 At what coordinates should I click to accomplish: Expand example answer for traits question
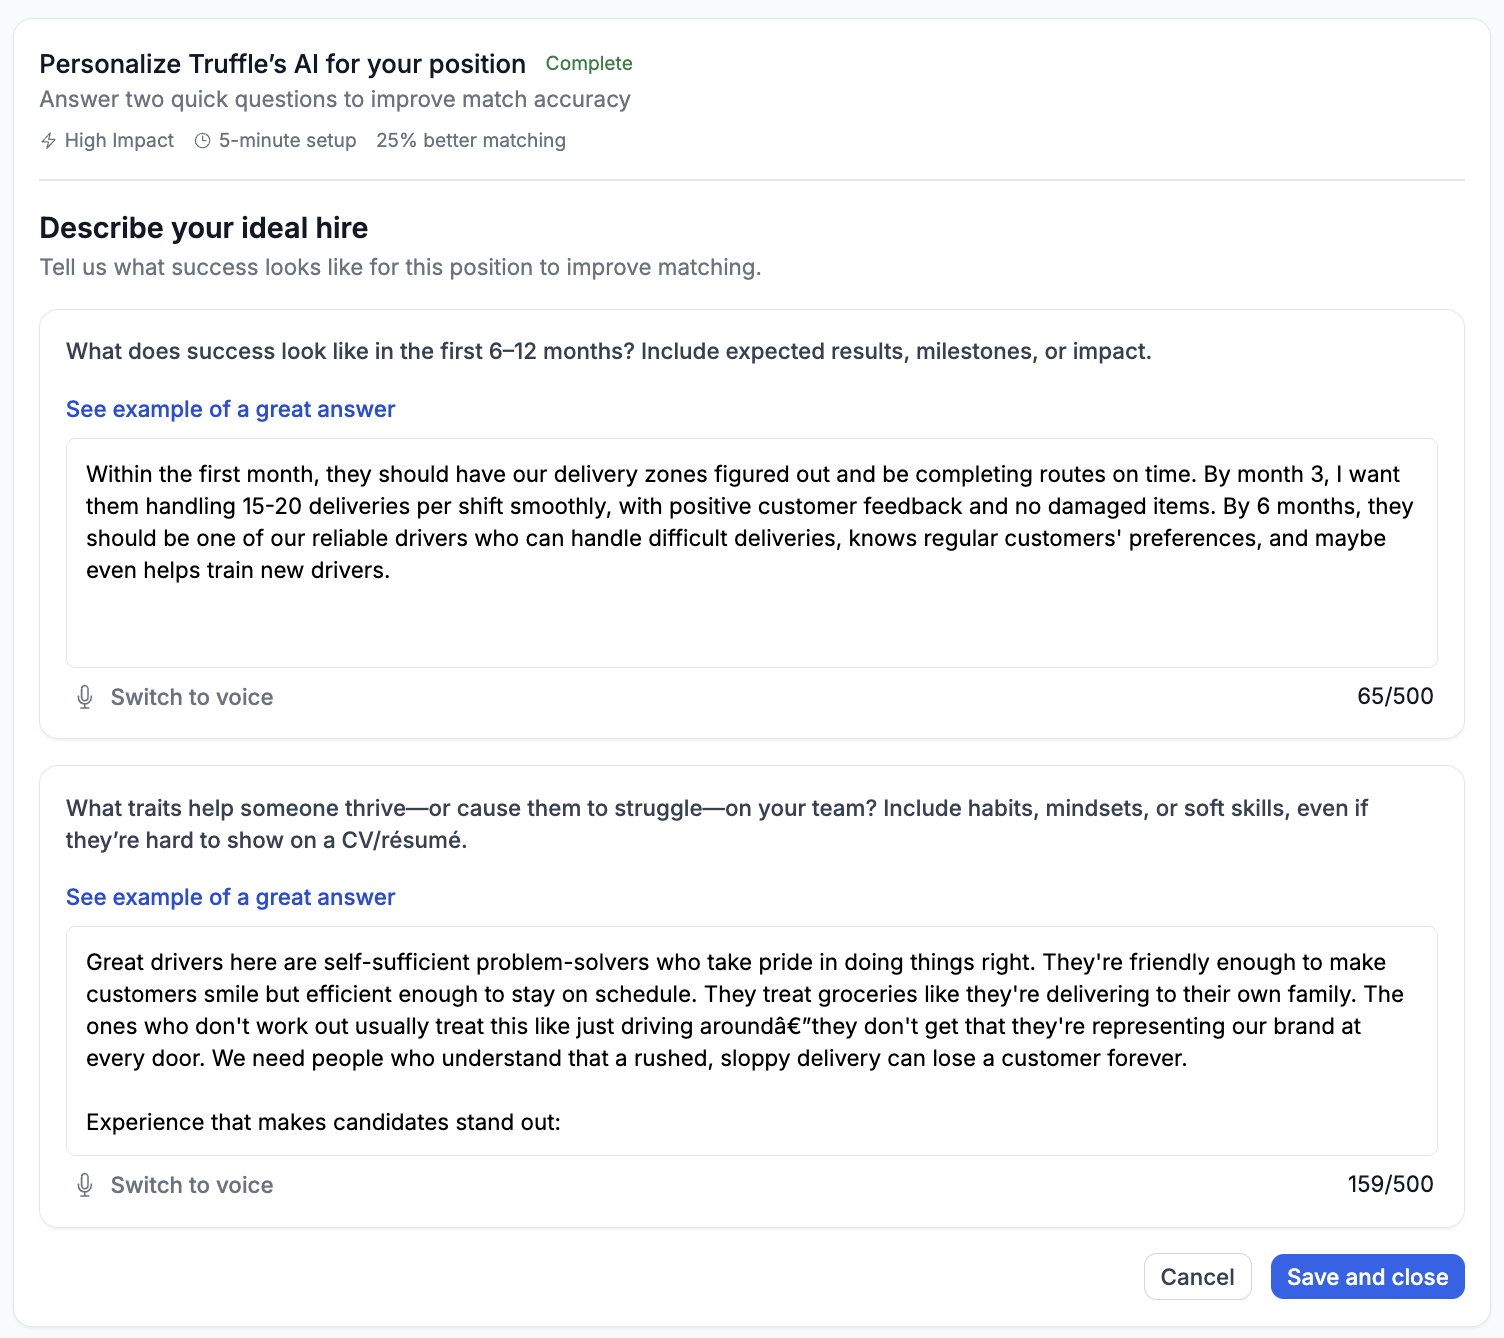pos(231,897)
